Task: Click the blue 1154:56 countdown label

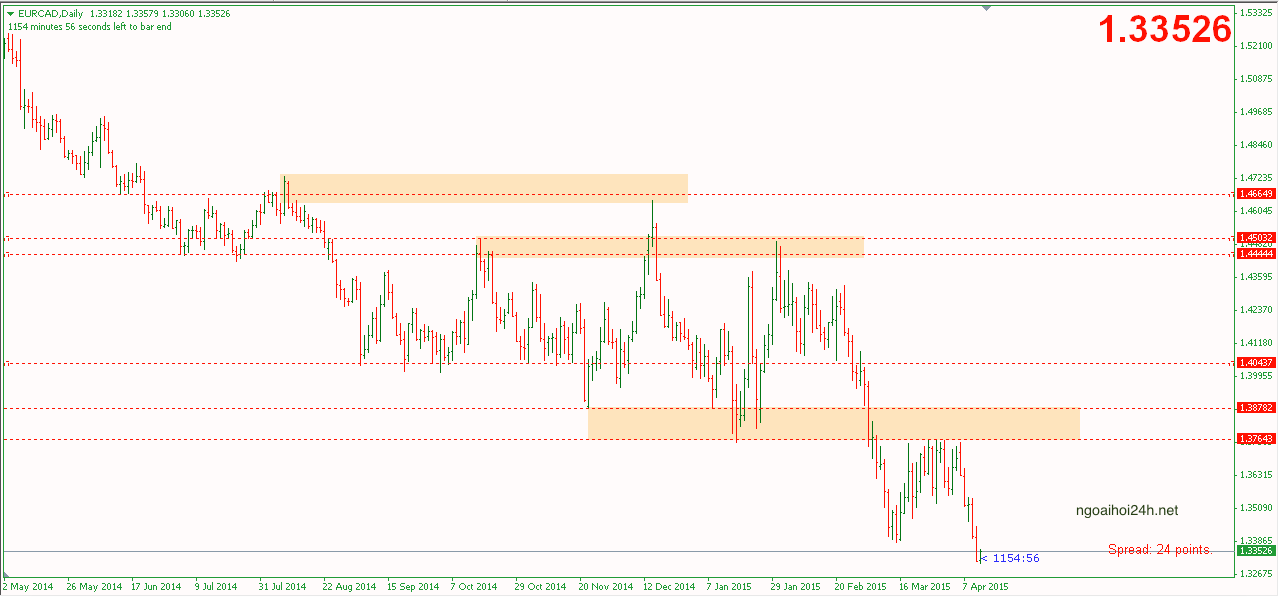Action: tap(1012, 558)
